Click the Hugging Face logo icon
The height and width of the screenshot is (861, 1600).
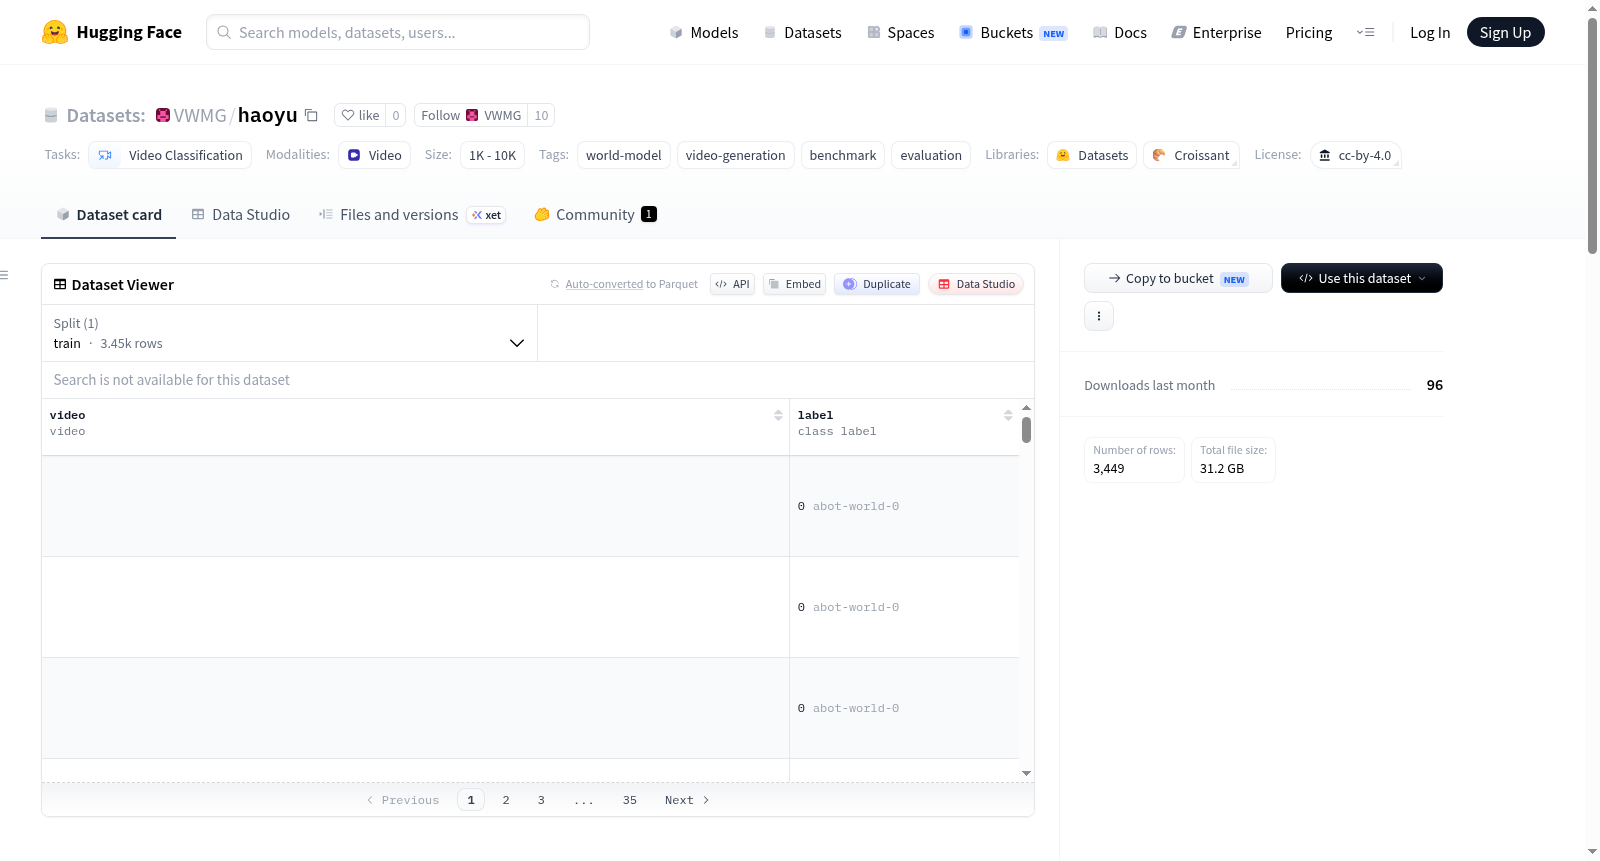click(x=55, y=32)
